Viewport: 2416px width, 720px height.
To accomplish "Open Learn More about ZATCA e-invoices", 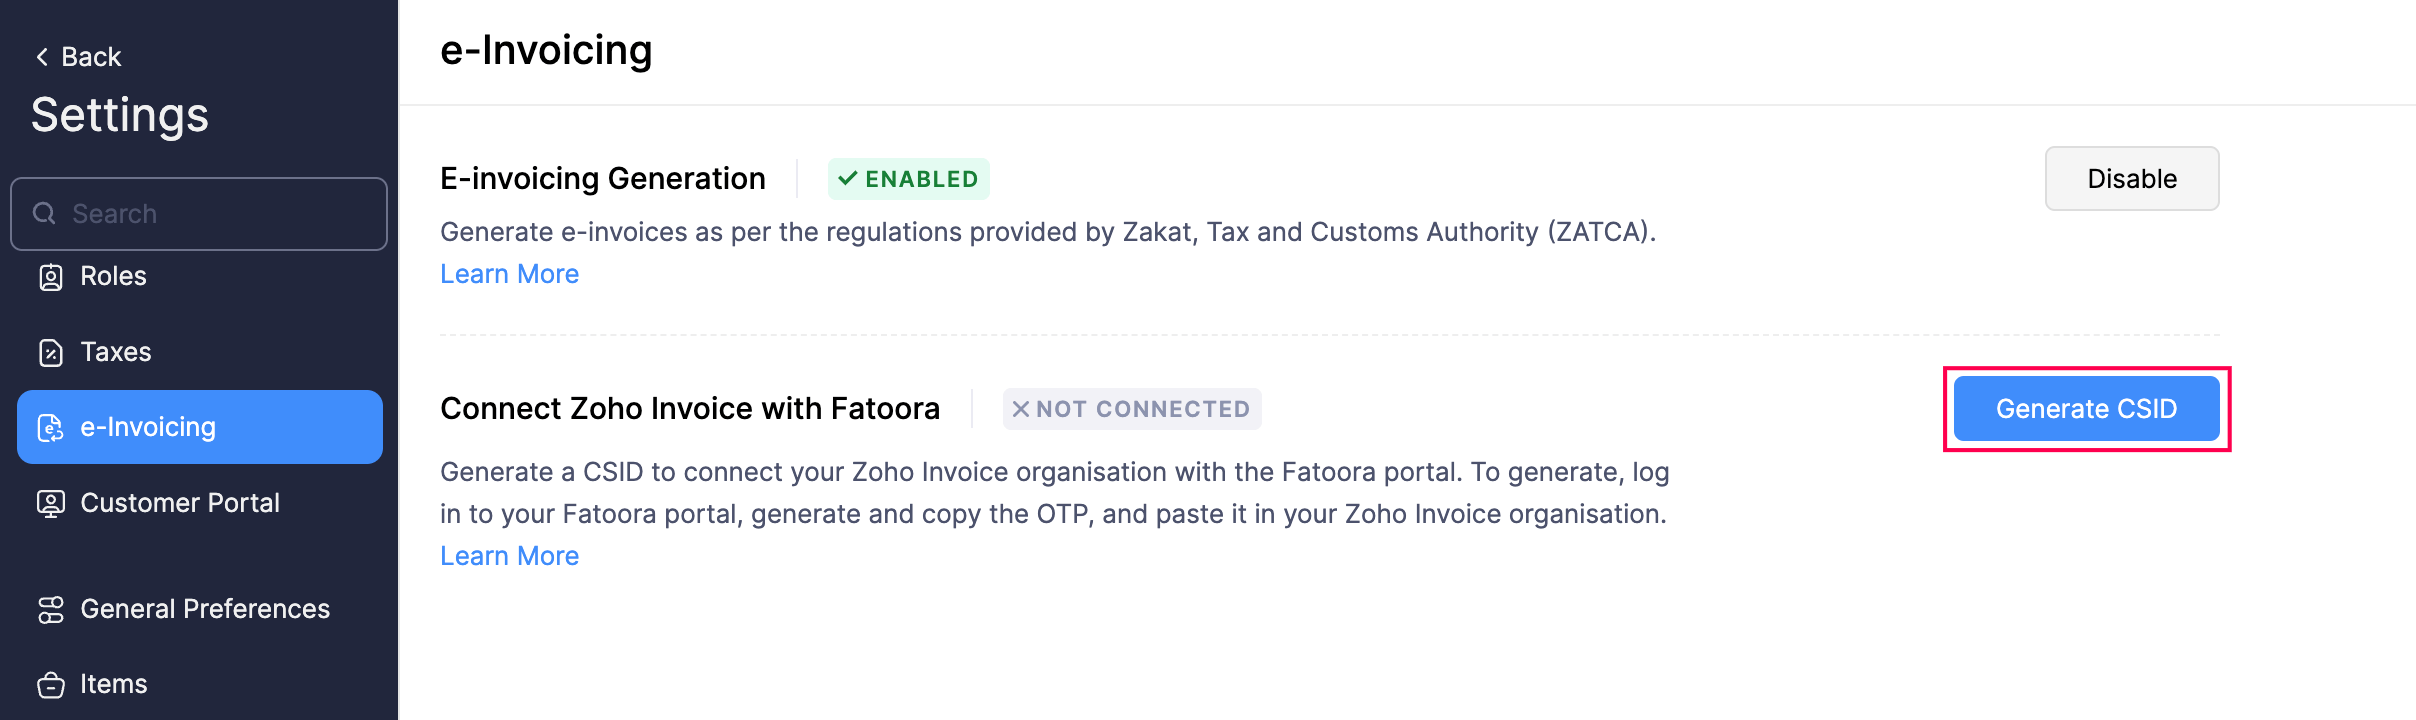I will [509, 274].
